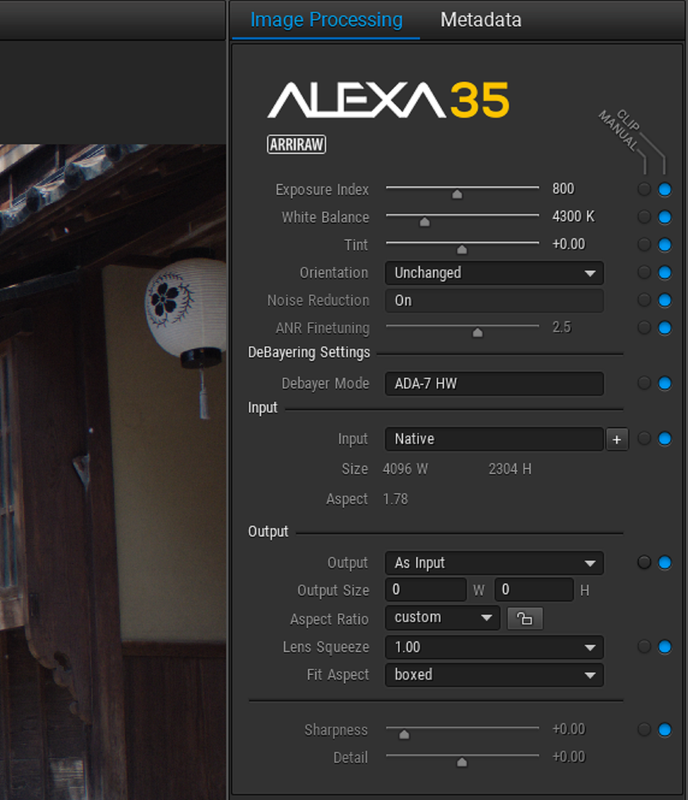Viewport: 688px width, 800px height.
Task: Open the Aspect Ratio custom dropdown
Action: pos(442,618)
